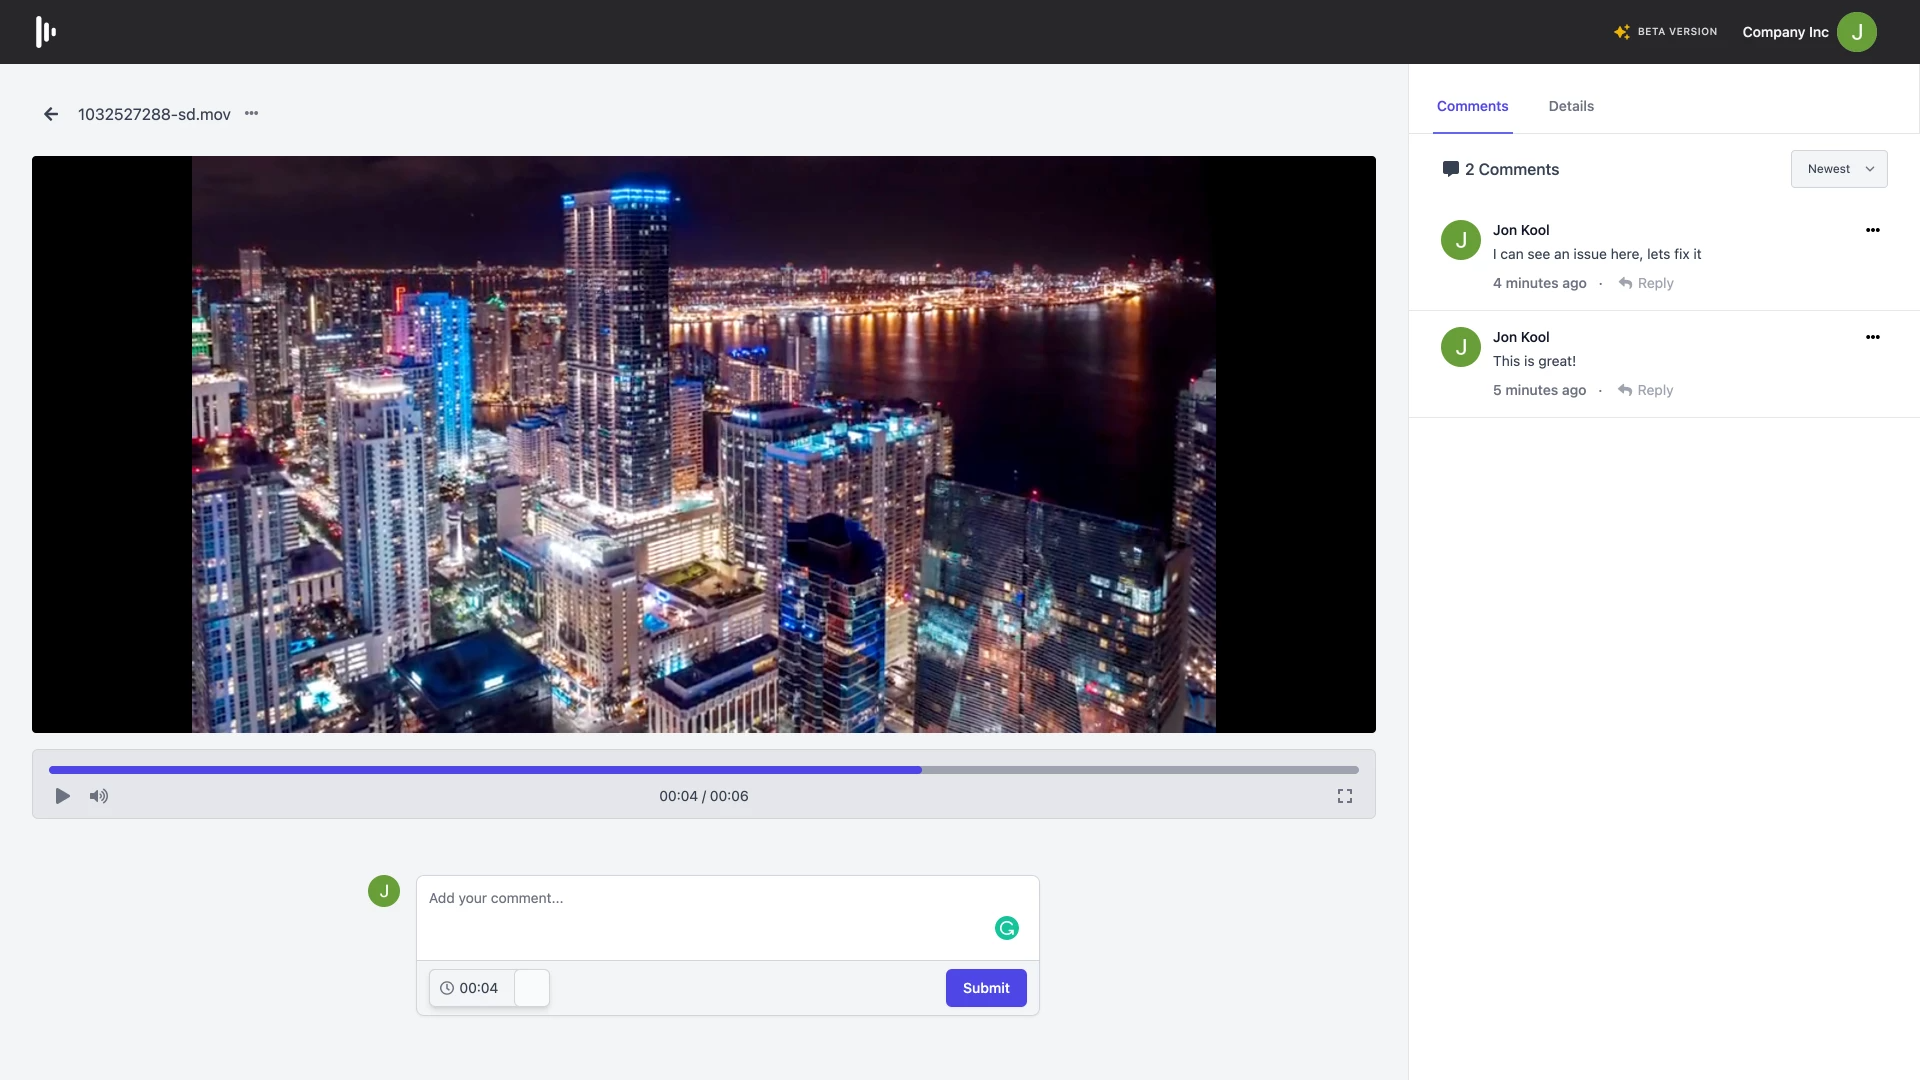Reply to the "I can see an issue here" comment
This screenshot has width=1920, height=1080.
[1646, 283]
